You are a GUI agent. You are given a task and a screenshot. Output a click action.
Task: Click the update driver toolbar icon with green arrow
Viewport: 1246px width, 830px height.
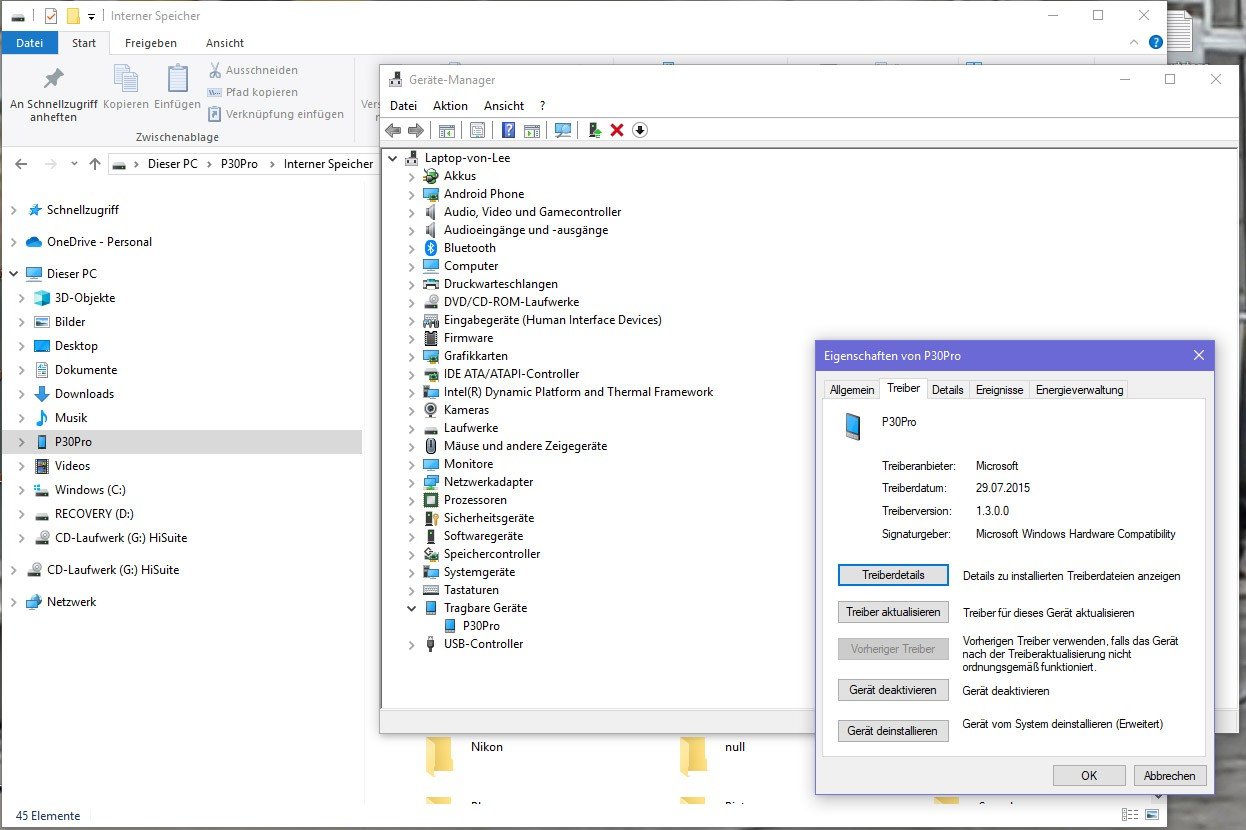(595, 130)
